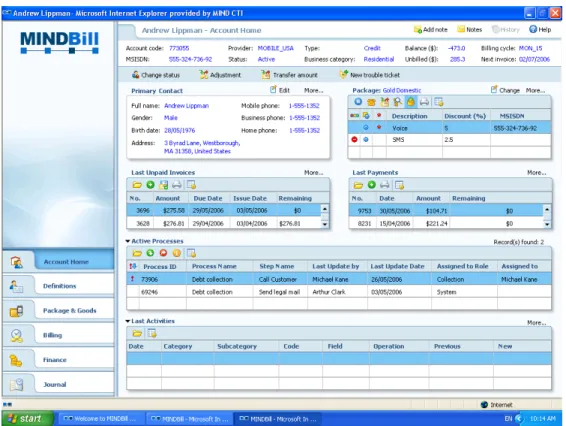Click red stop icon in Active Processes

pyautogui.click(x=163, y=253)
